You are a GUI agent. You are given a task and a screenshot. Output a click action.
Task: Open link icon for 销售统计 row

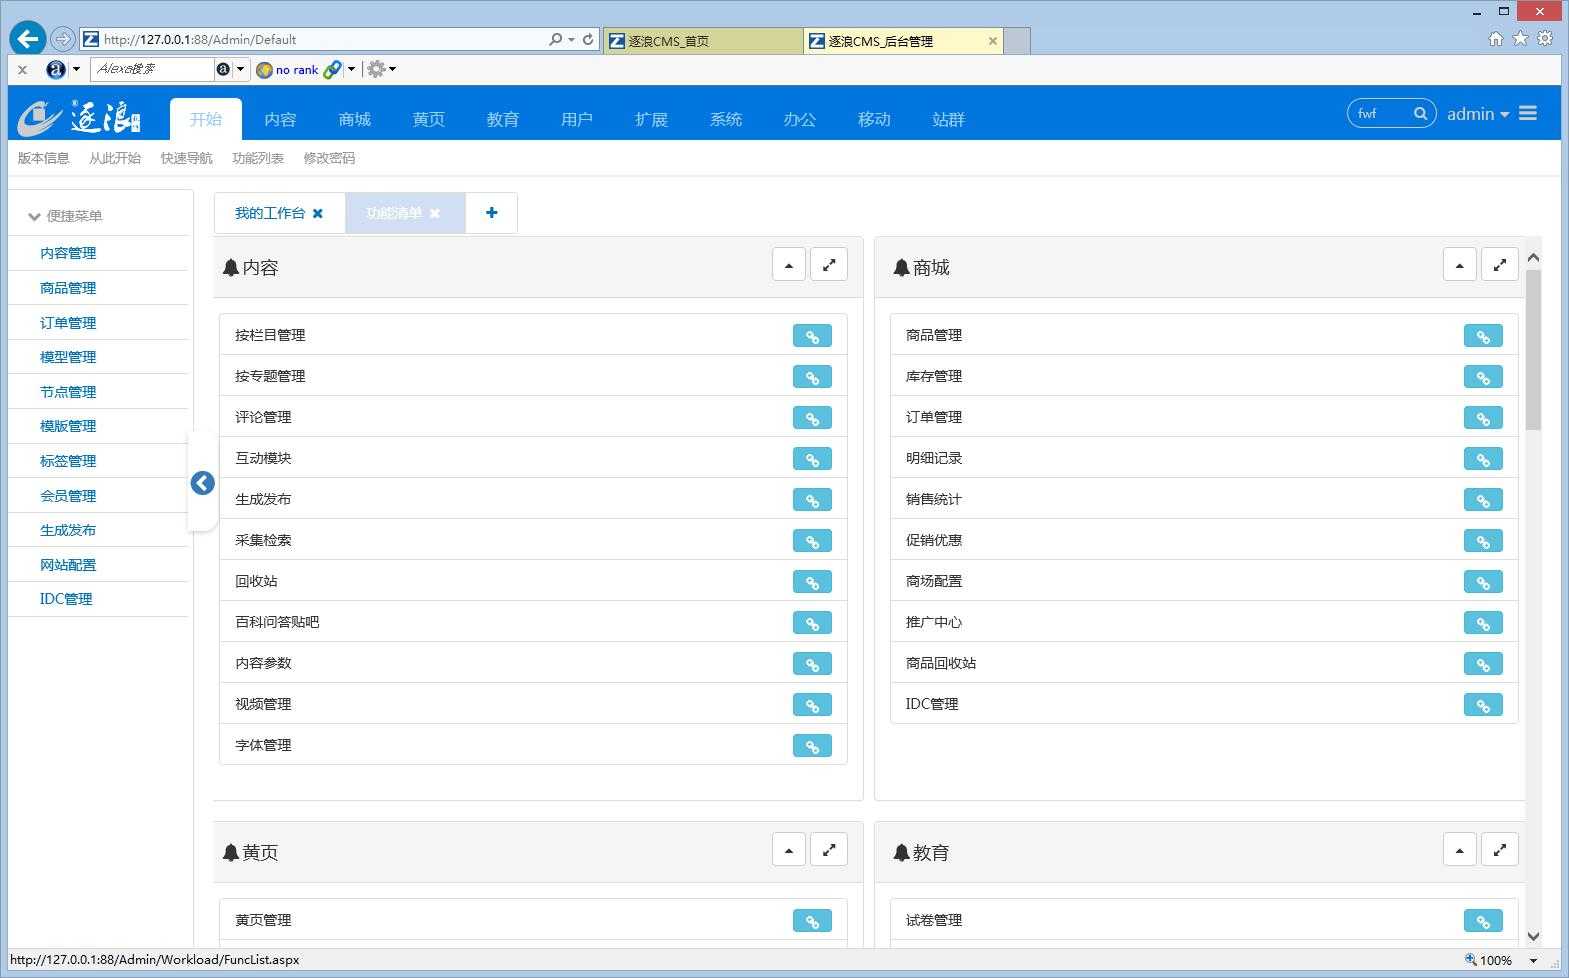tap(1483, 500)
